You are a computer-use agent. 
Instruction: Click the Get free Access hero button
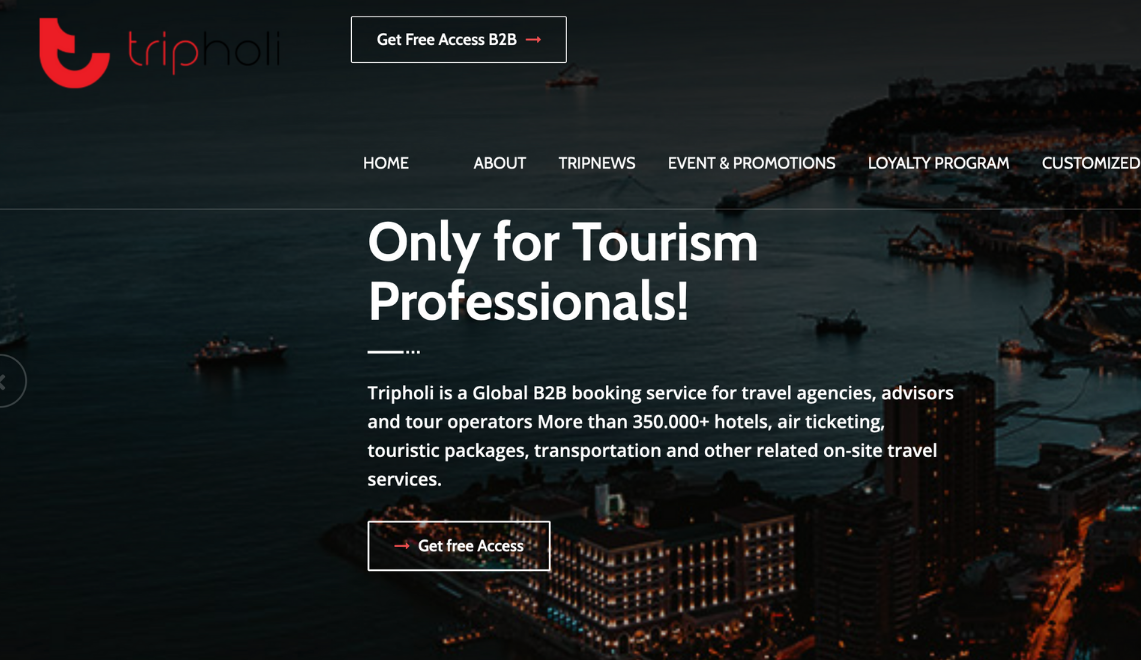[x=458, y=546]
